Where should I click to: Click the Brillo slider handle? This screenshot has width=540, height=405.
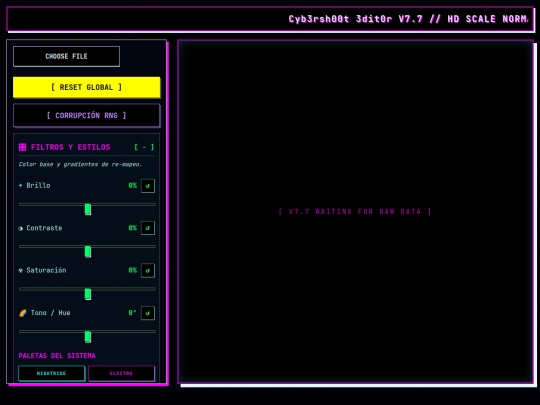pyautogui.click(x=88, y=209)
